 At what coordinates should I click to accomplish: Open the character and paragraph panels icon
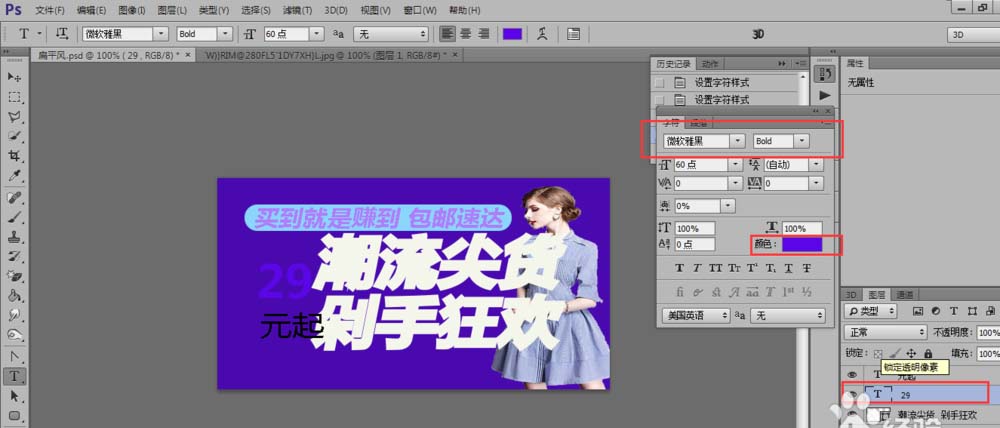573,34
